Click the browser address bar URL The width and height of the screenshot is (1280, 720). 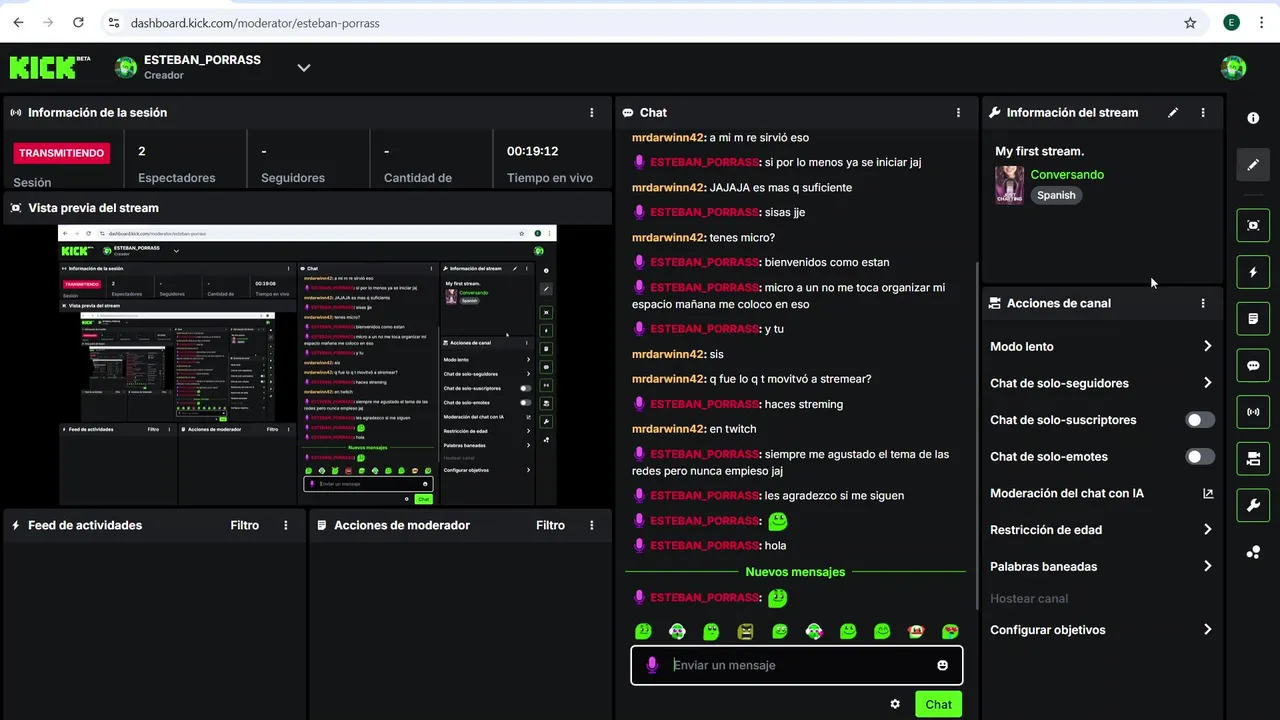click(255, 22)
